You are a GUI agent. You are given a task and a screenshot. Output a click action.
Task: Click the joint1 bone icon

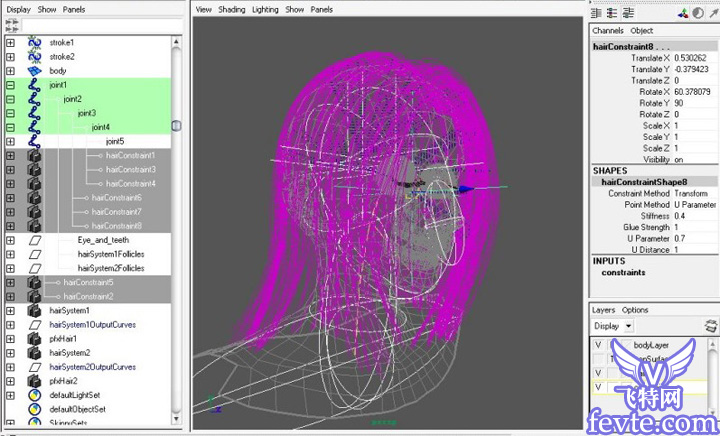[x=34, y=85]
